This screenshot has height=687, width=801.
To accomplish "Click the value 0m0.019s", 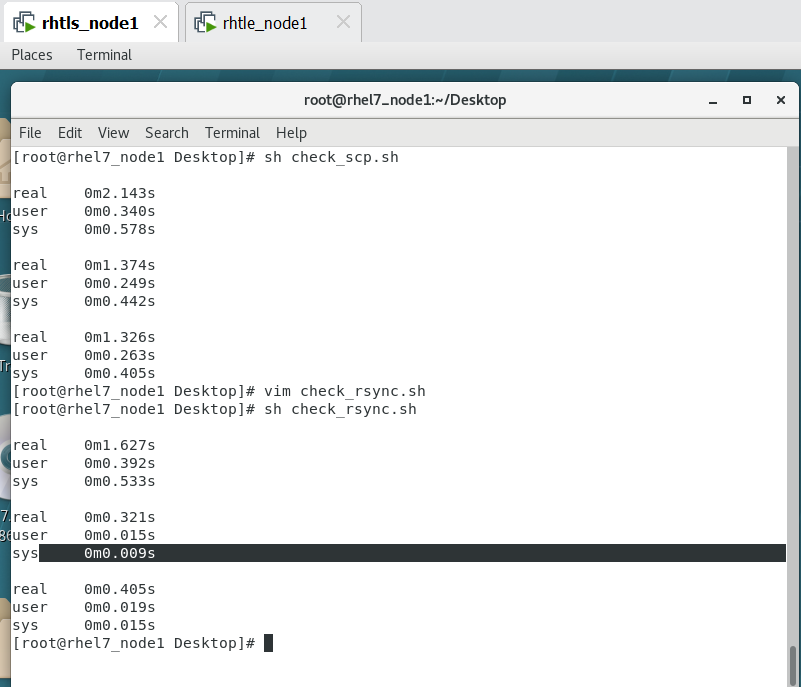I will pos(120,607).
